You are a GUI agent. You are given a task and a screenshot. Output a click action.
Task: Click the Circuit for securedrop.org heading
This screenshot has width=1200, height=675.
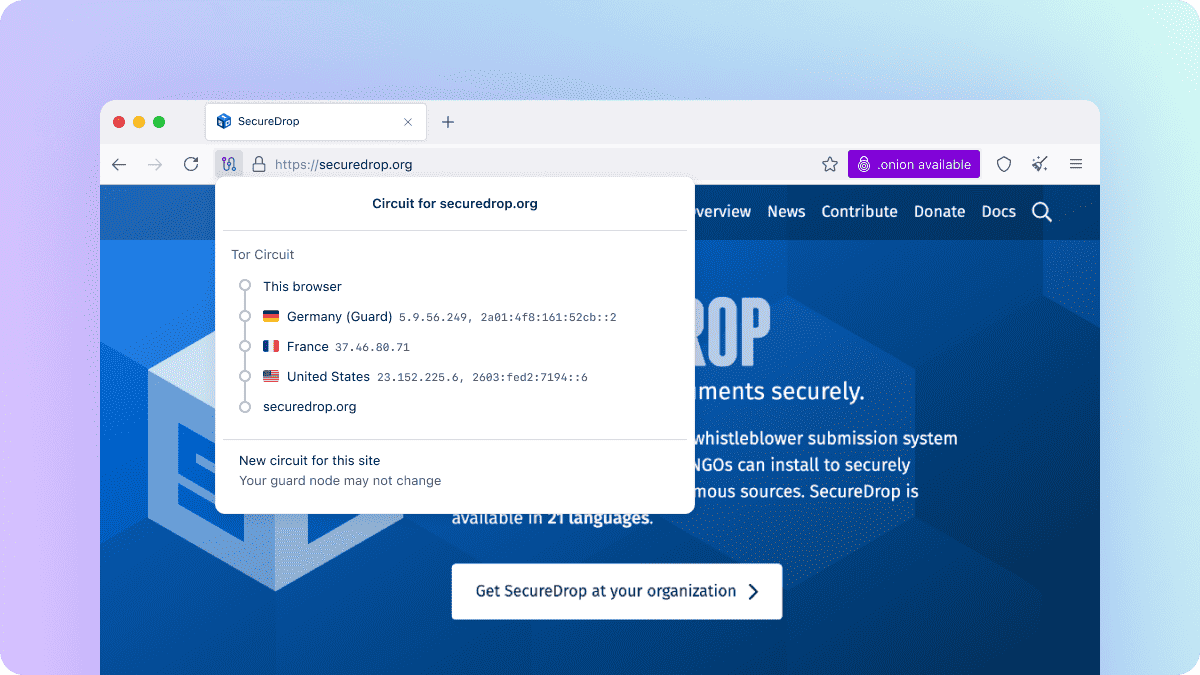pos(455,203)
